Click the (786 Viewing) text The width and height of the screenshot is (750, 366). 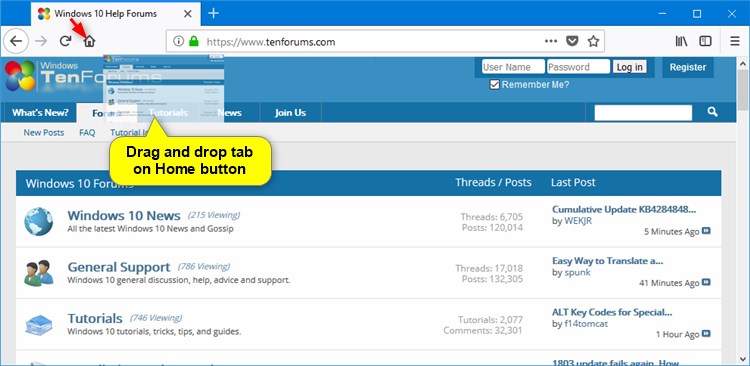click(x=204, y=266)
